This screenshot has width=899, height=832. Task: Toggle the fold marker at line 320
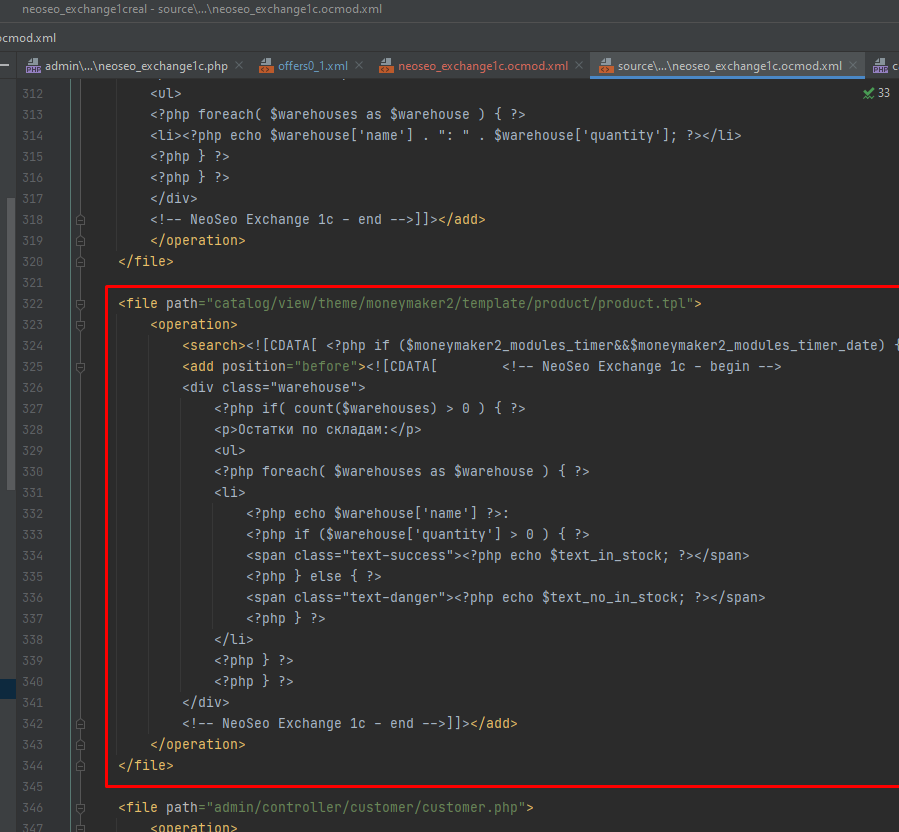(x=80, y=262)
